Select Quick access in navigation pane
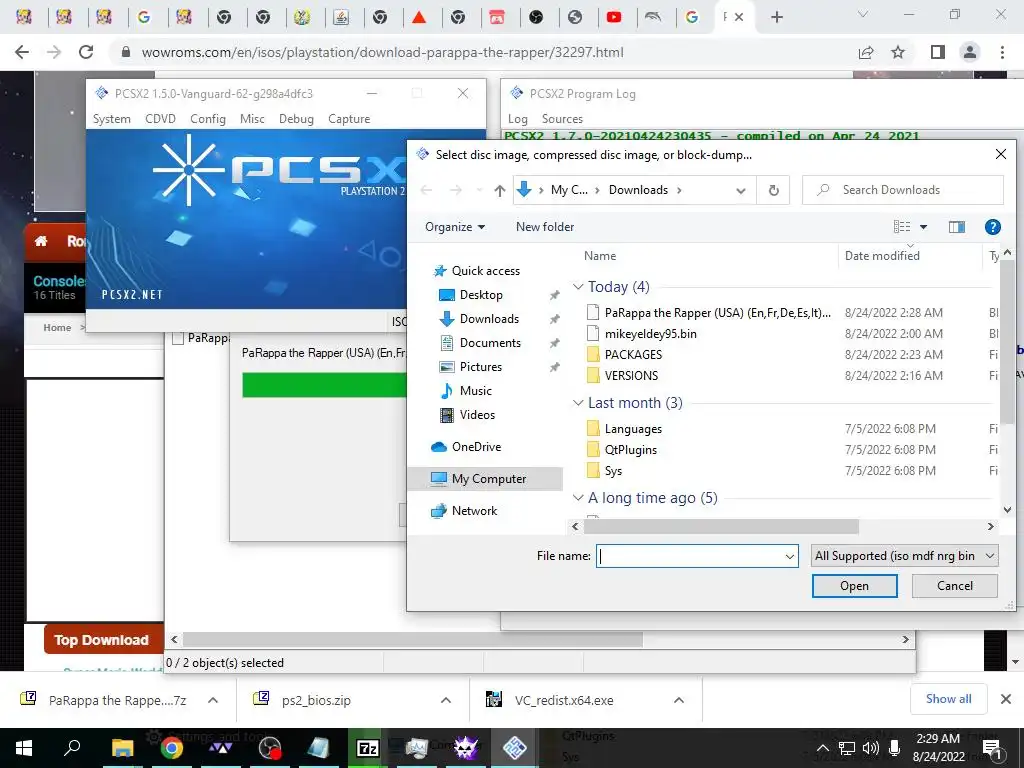The image size is (1024, 768). pos(485,270)
